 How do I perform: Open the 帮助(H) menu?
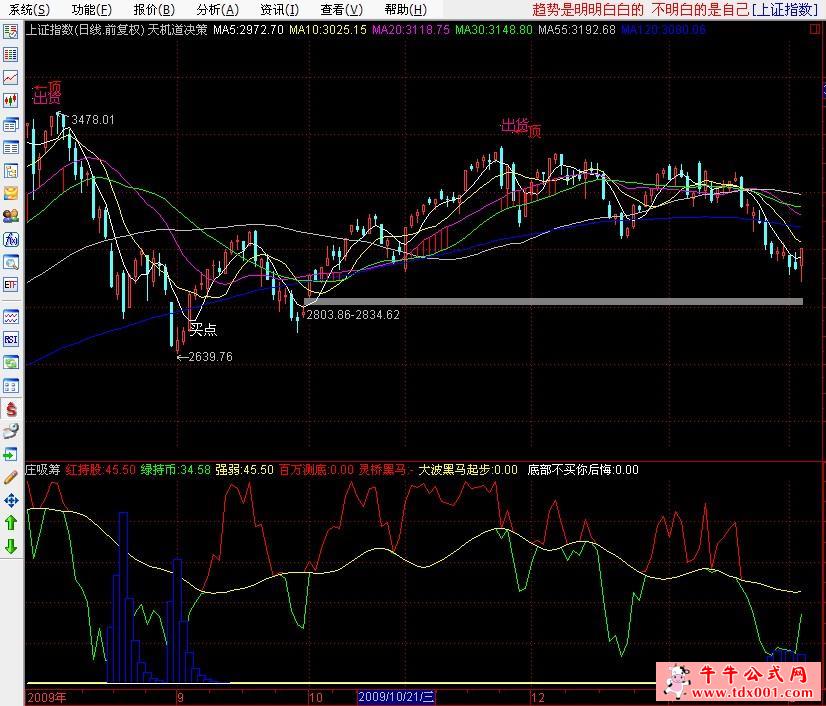coord(406,9)
